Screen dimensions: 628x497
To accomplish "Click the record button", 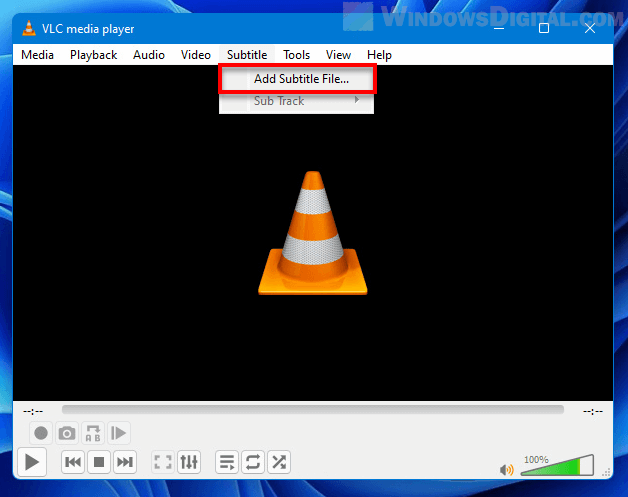I will [41, 433].
